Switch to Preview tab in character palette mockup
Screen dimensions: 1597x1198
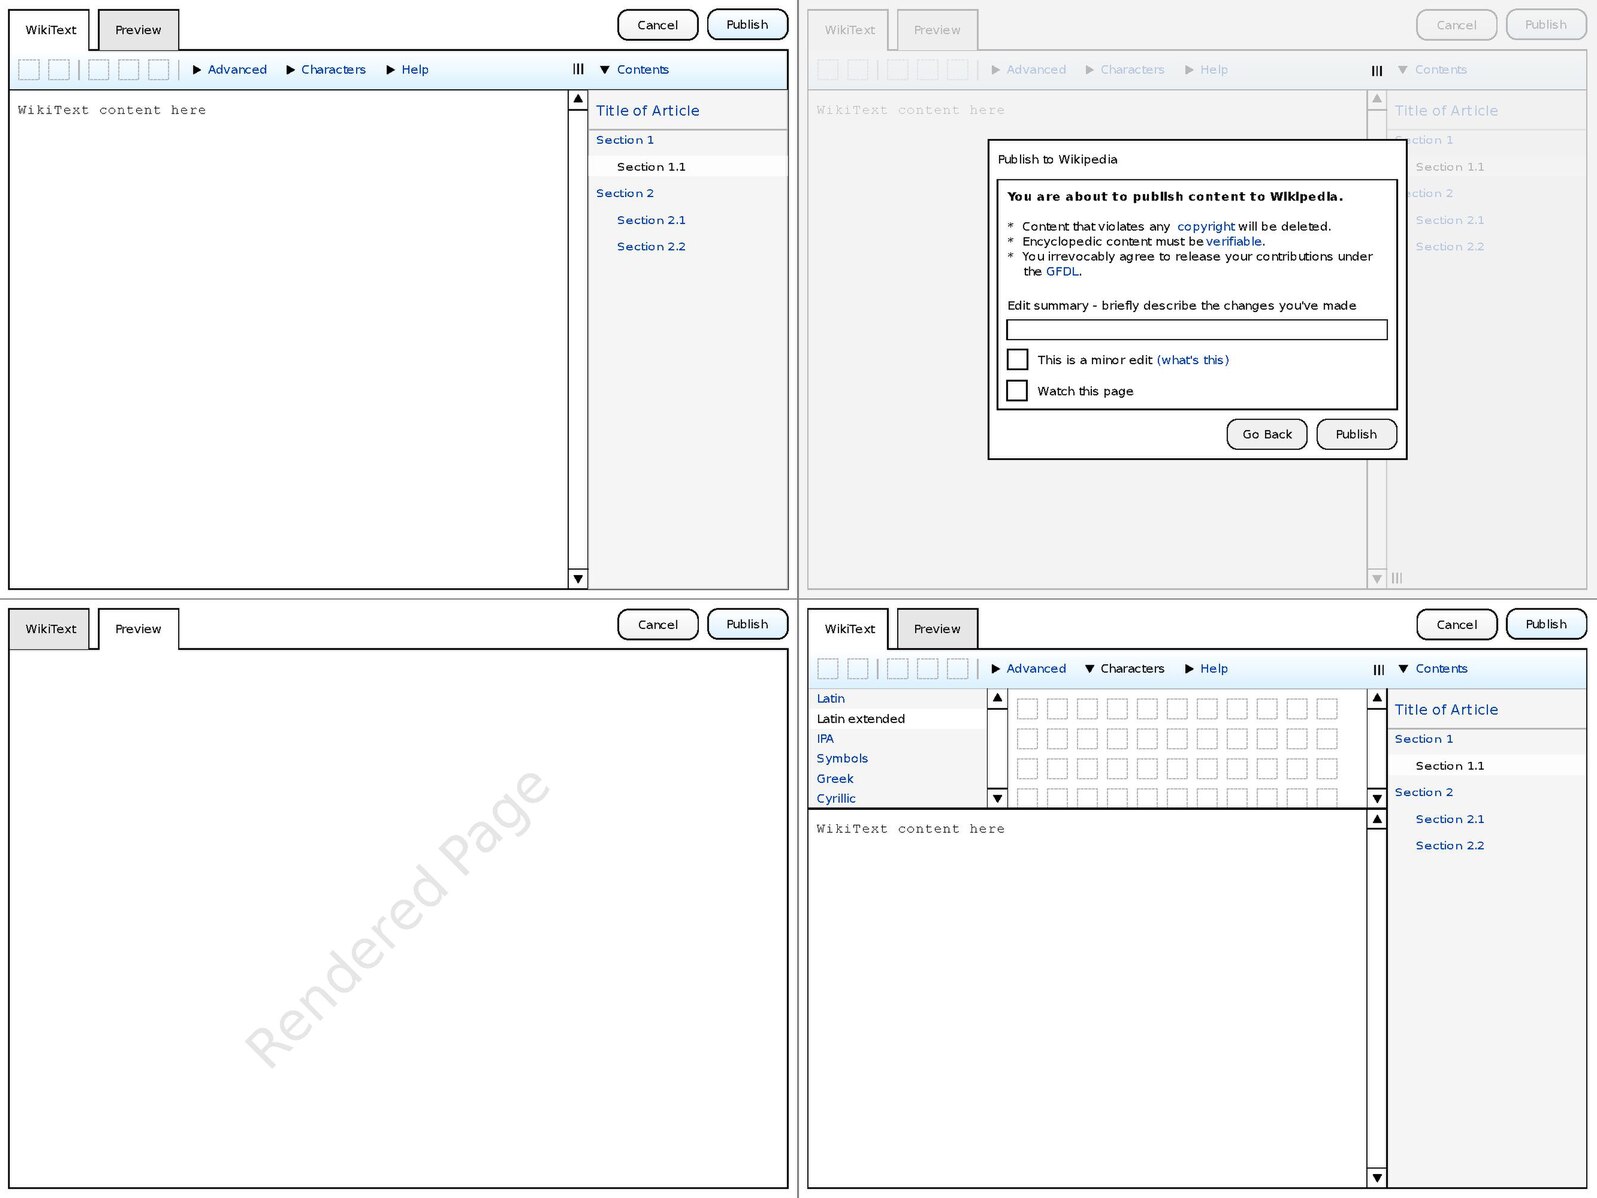pos(937,629)
